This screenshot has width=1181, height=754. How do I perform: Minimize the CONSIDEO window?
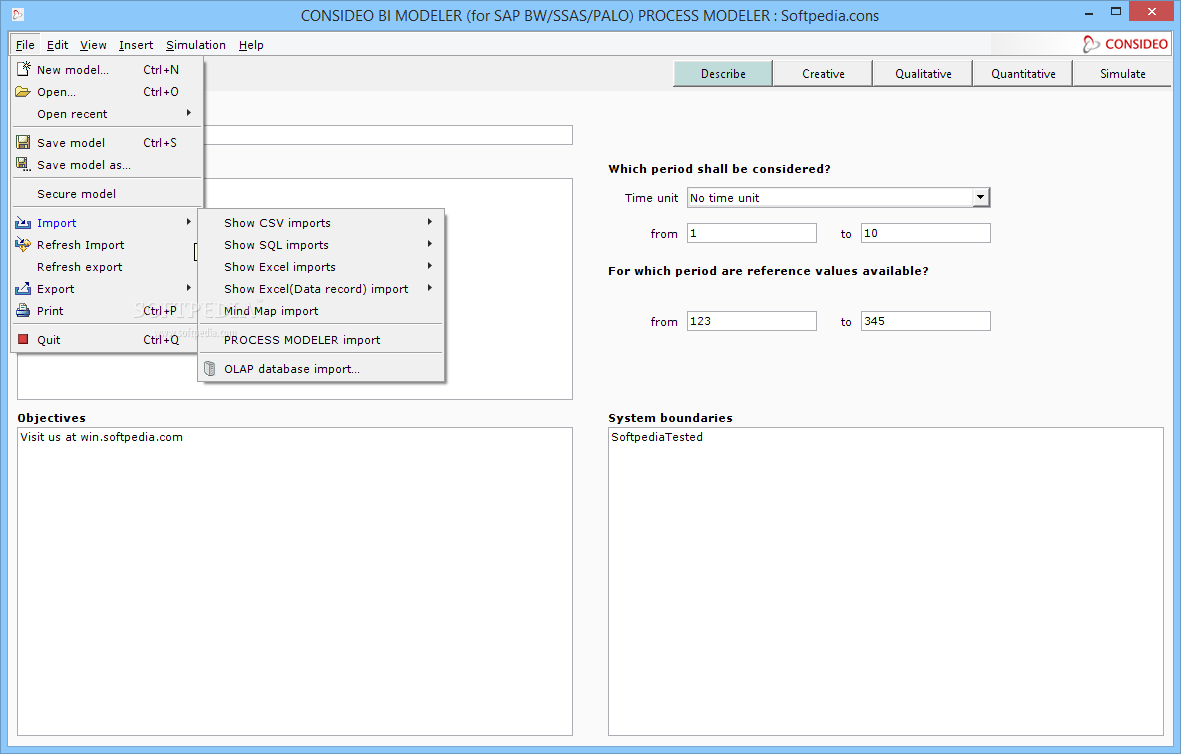tap(1089, 13)
